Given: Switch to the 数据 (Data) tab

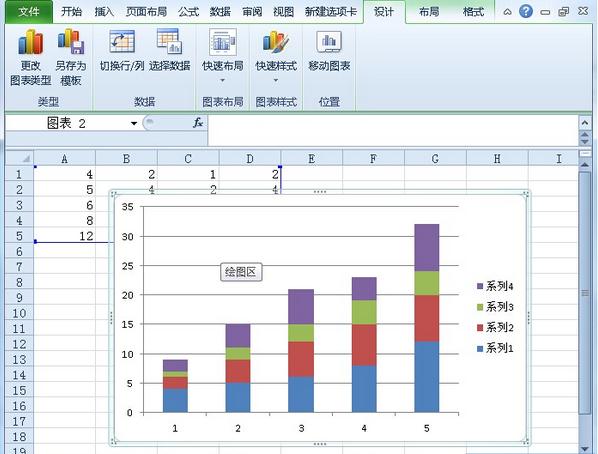Looking at the screenshot, I should (220, 12).
